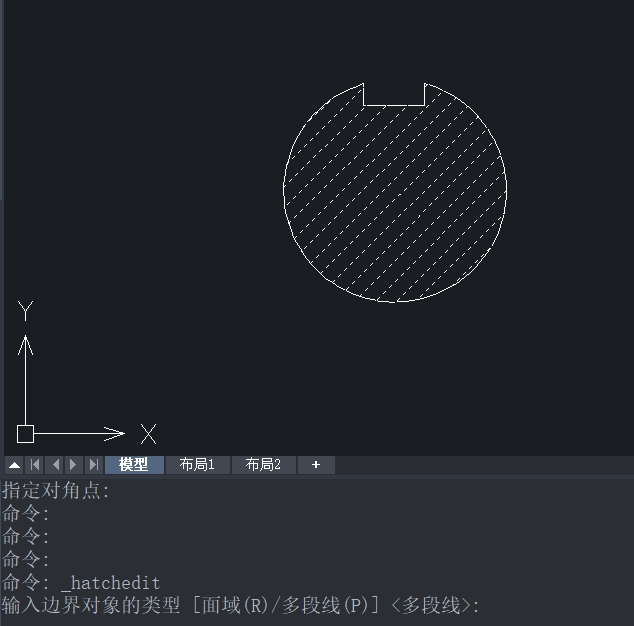This screenshot has width=634, height=626.
Task: Click the UCS origin square icon
Action: tap(26, 433)
